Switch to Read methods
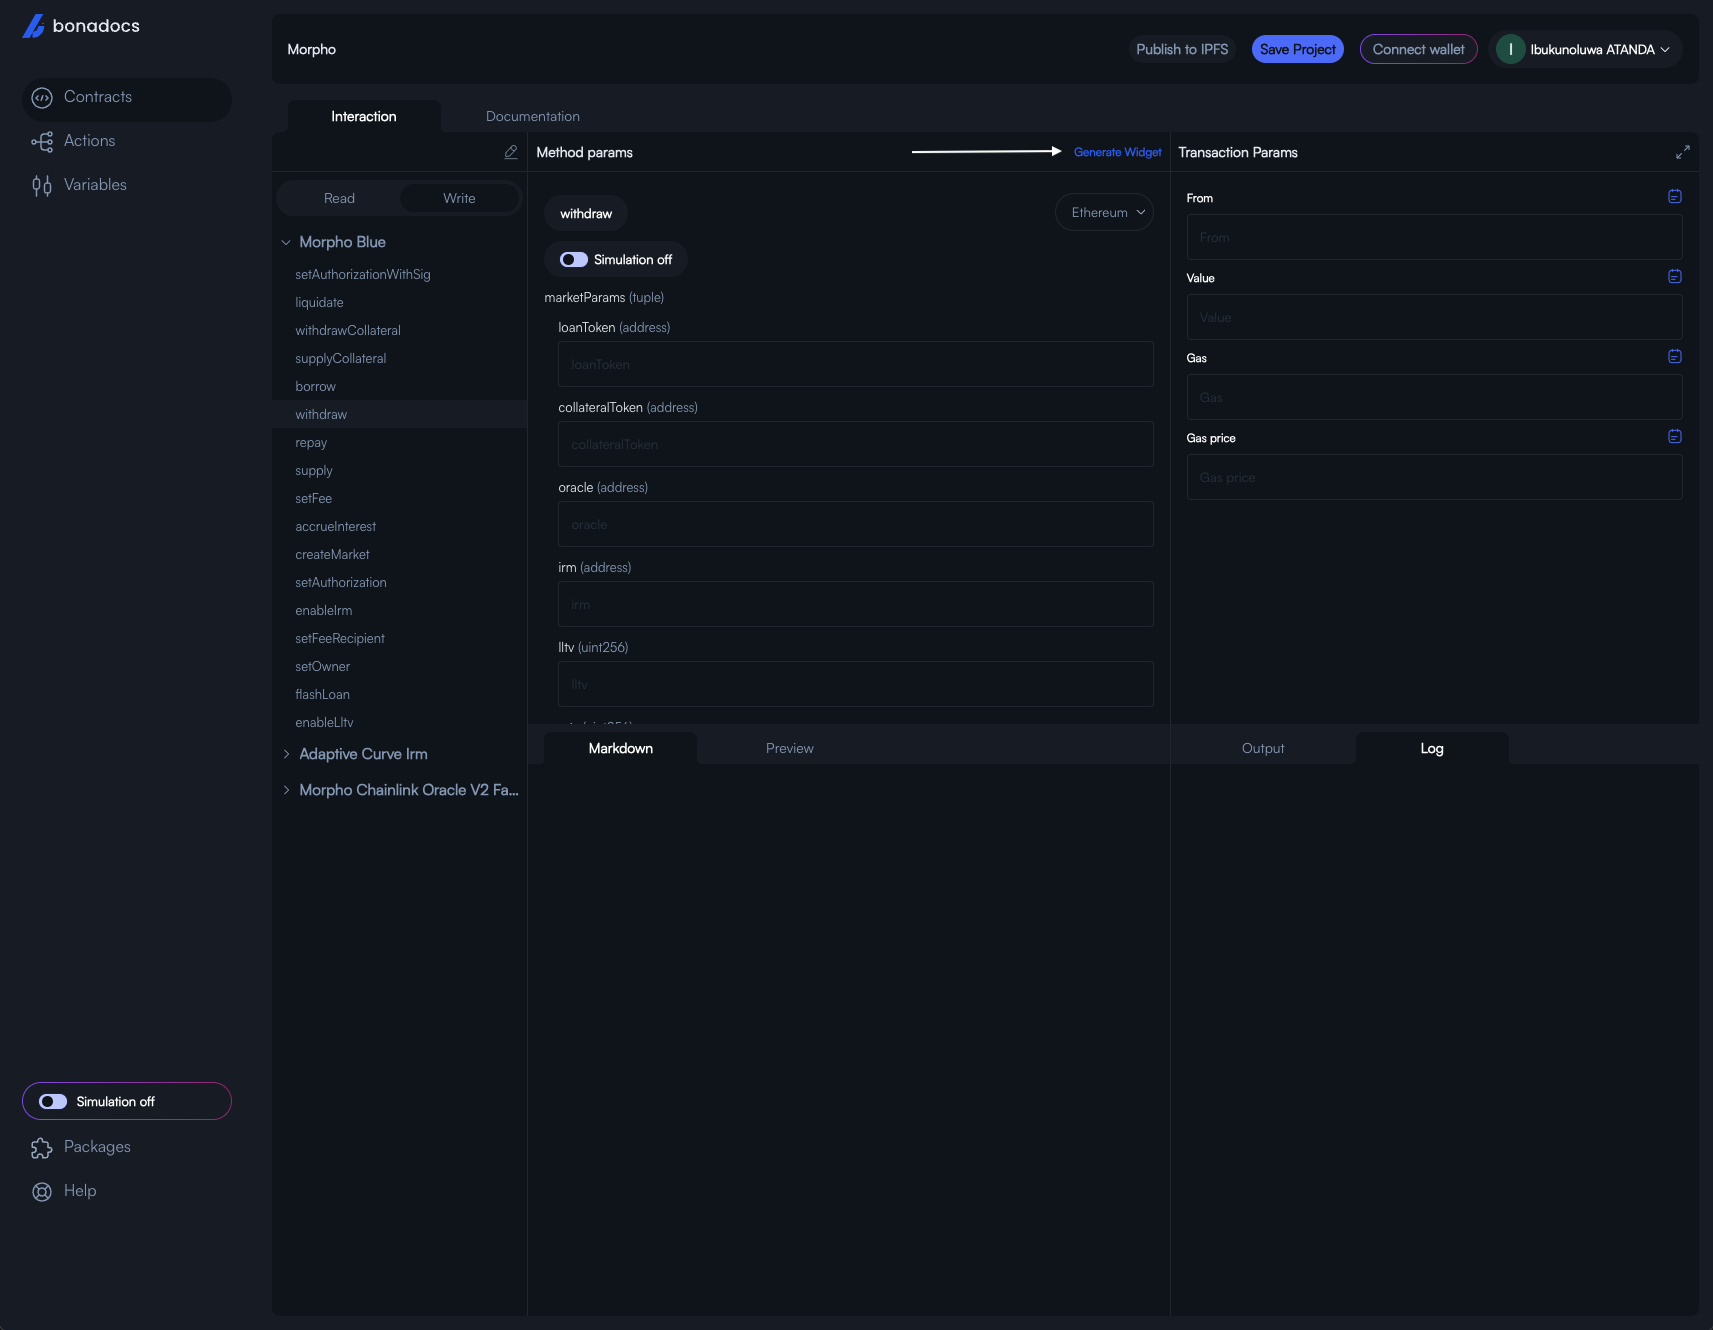Image resolution: width=1713 pixels, height=1330 pixels. click(339, 198)
